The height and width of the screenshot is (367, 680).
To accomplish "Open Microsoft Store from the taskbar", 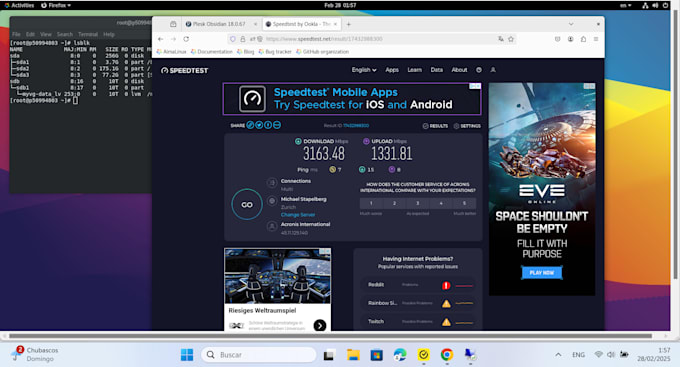I will coord(376,355).
